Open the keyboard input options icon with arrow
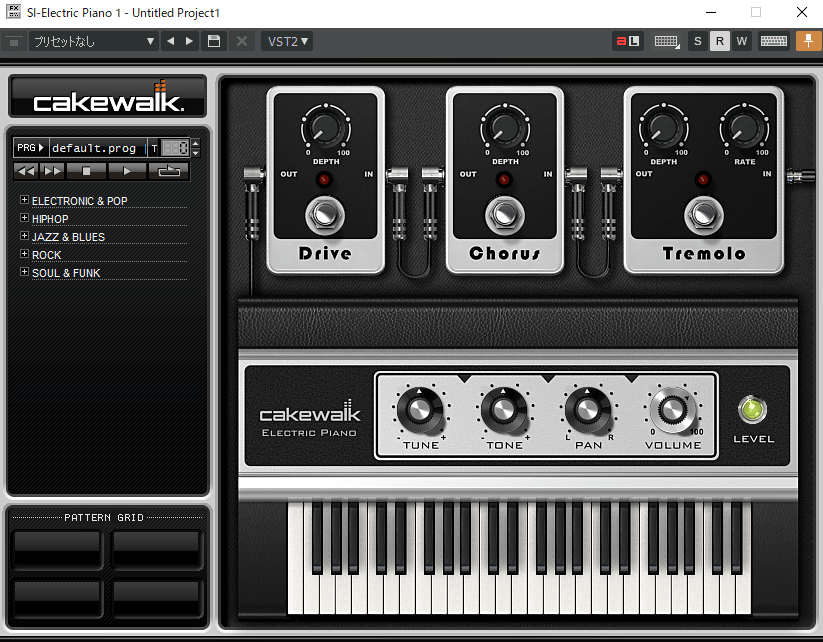The image size is (823, 642). coord(667,41)
